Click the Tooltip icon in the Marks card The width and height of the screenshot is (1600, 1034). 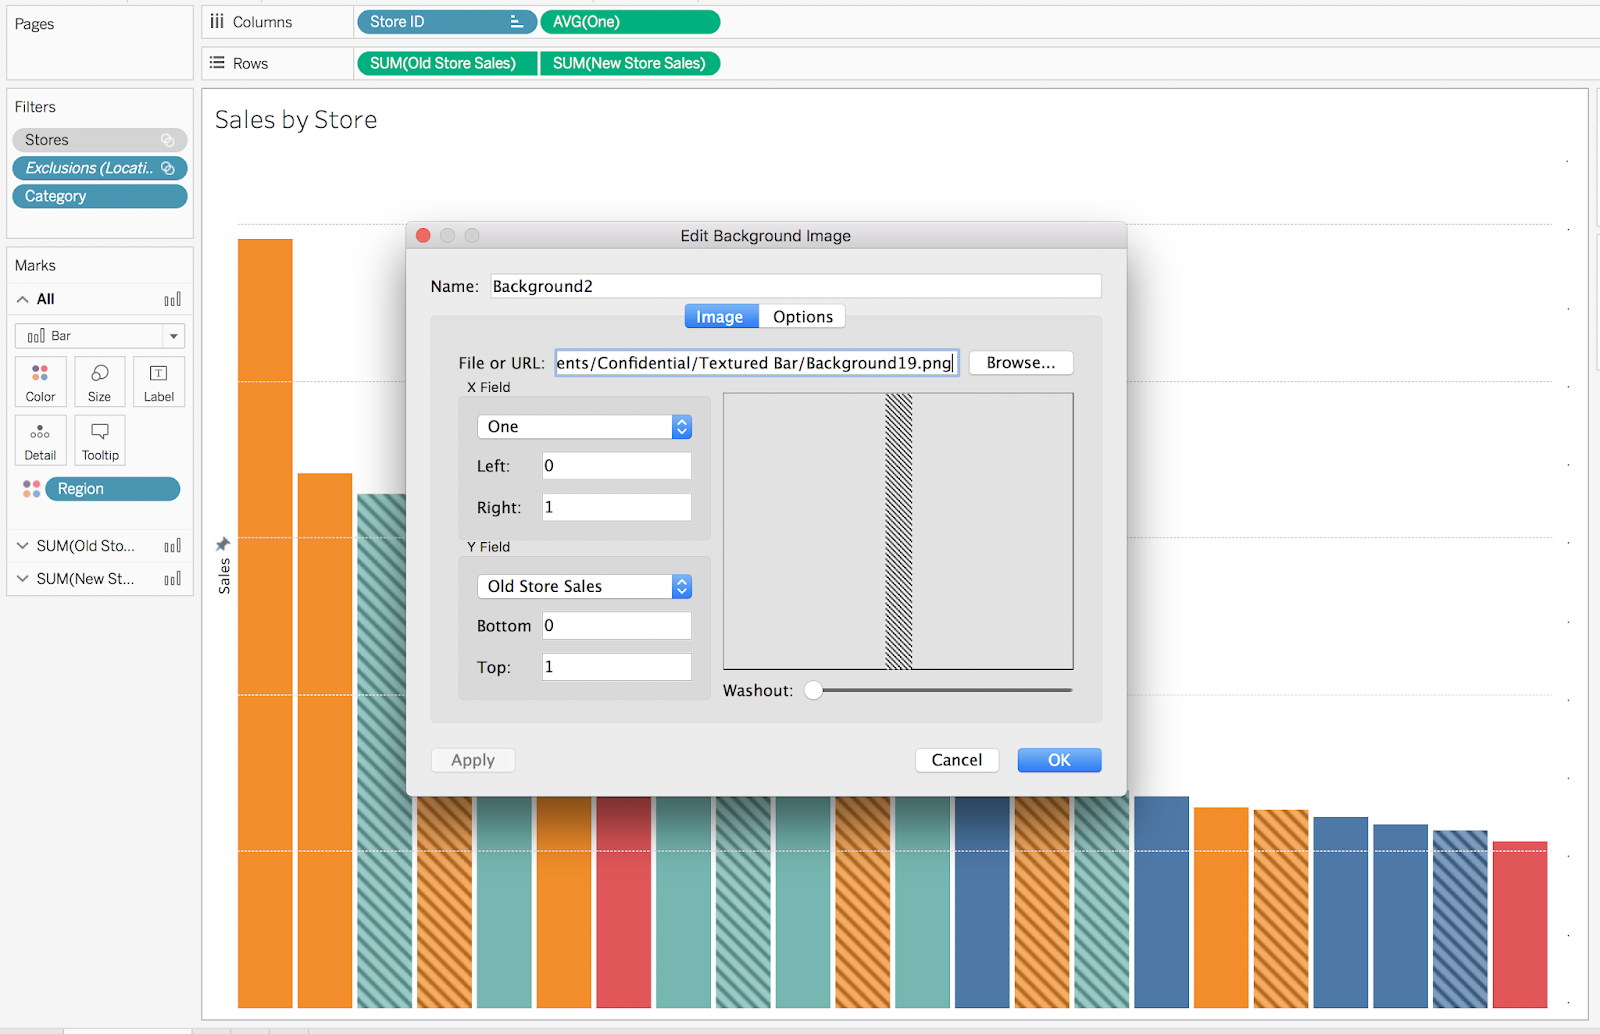(x=99, y=440)
